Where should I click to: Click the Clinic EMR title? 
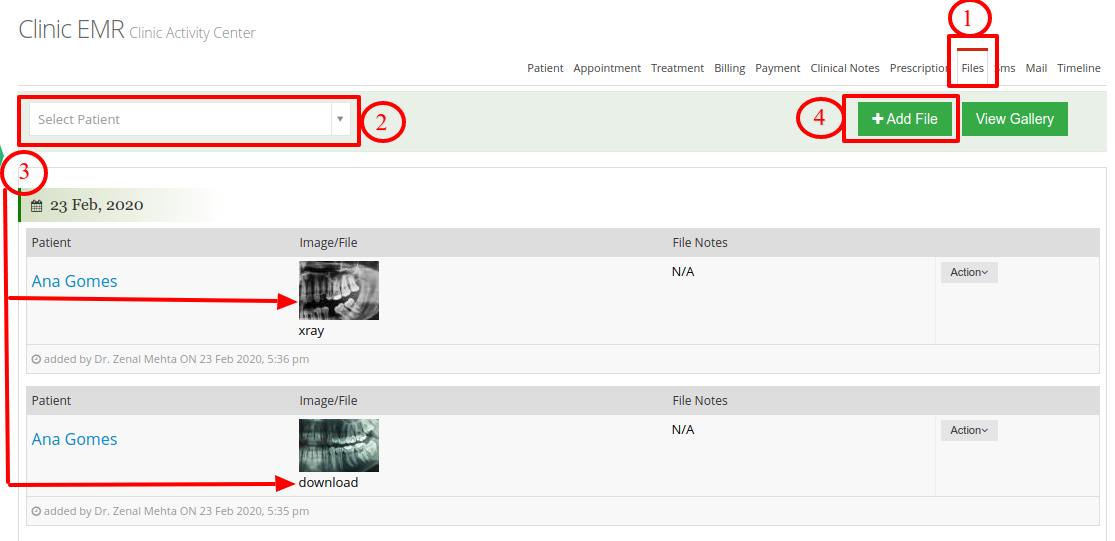click(71, 30)
